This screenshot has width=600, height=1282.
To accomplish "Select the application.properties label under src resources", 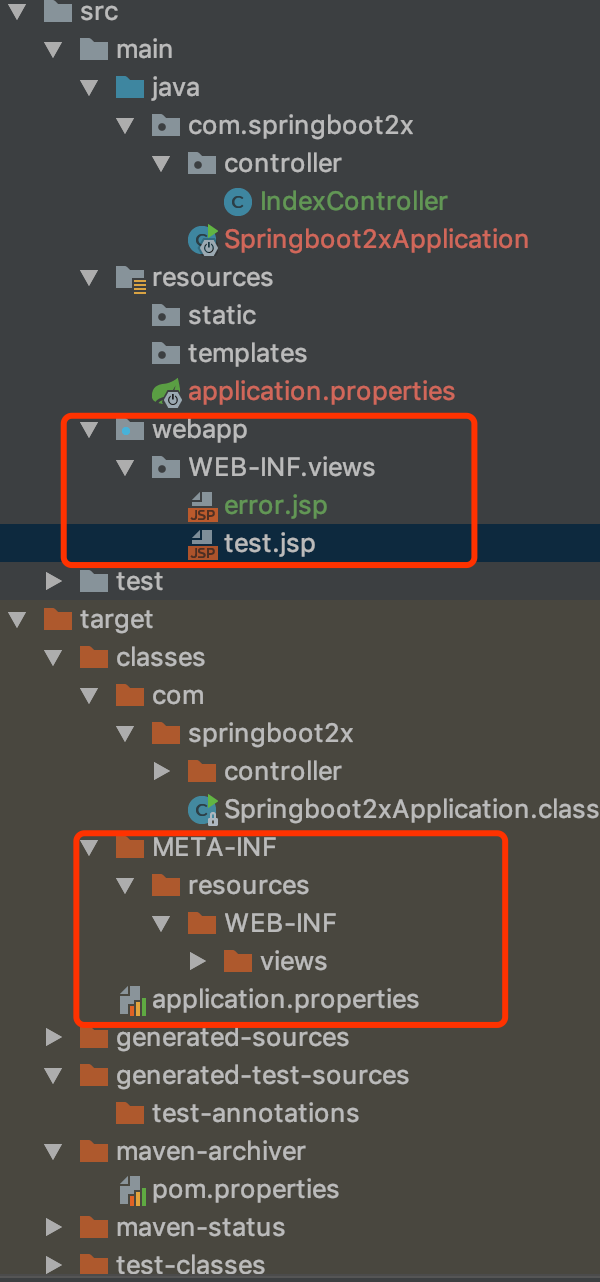I will [x=321, y=392].
